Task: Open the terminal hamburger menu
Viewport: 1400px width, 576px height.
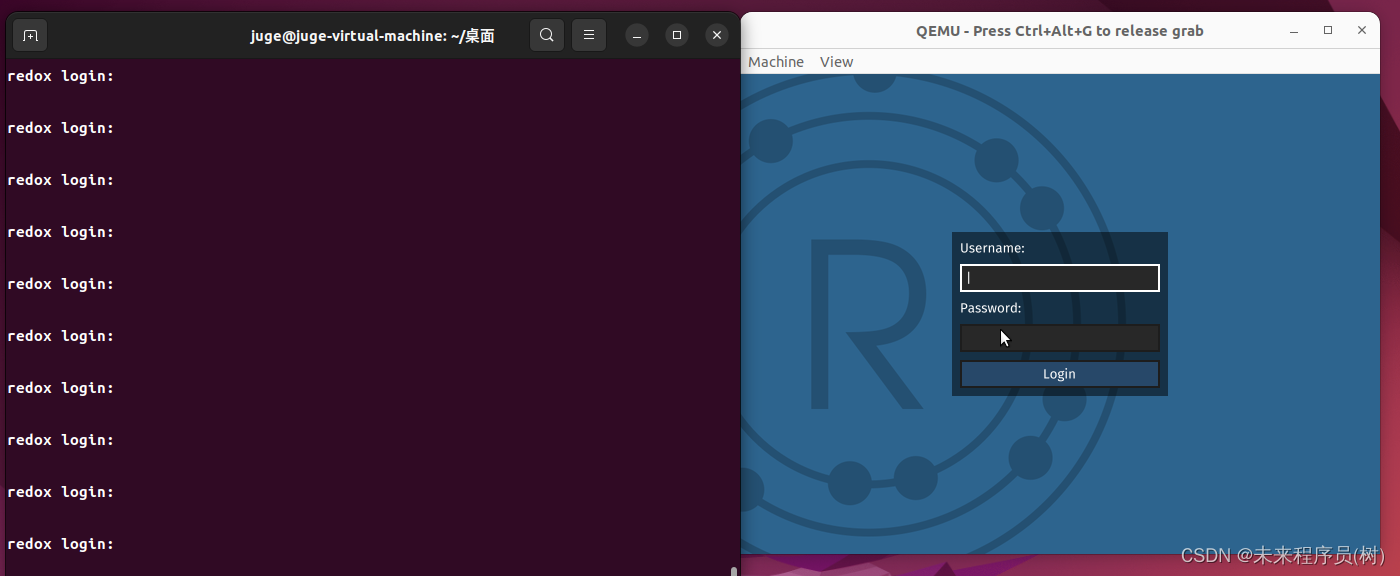Action: (588, 34)
